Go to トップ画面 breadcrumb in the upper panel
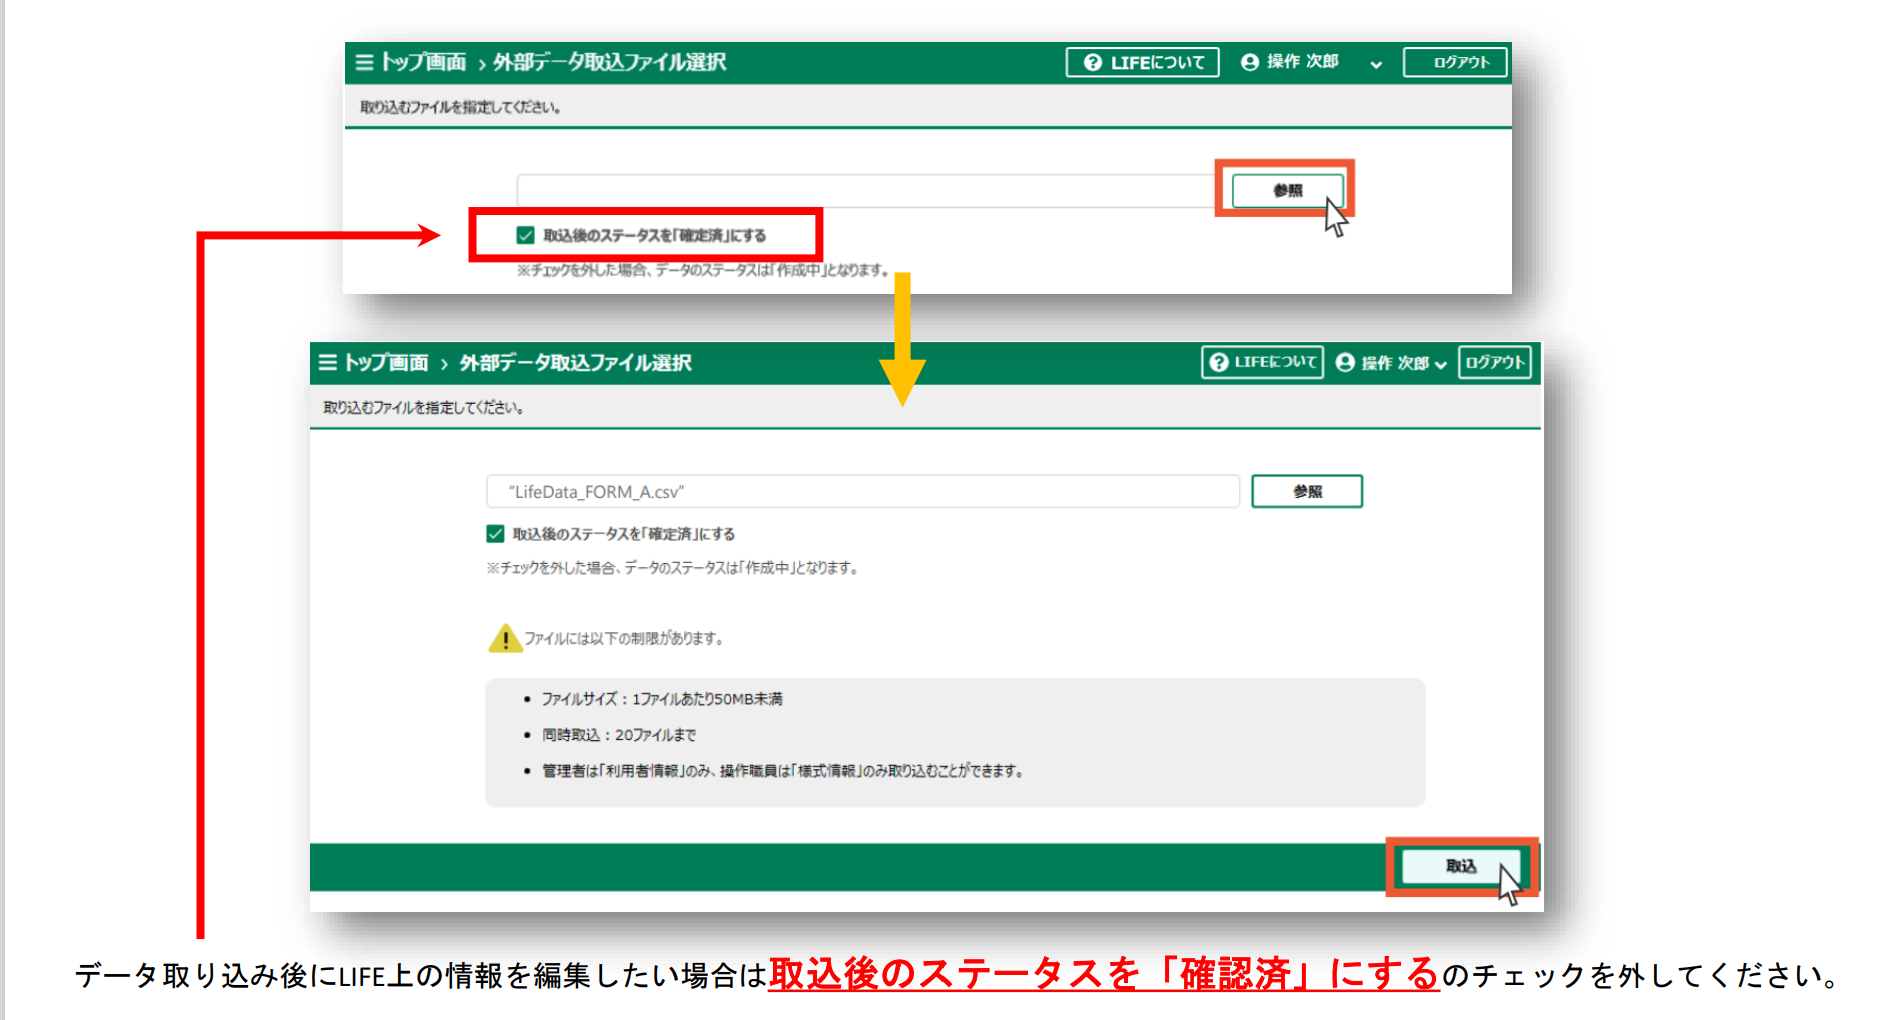The image size is (1878, 1020). (423, 62)
